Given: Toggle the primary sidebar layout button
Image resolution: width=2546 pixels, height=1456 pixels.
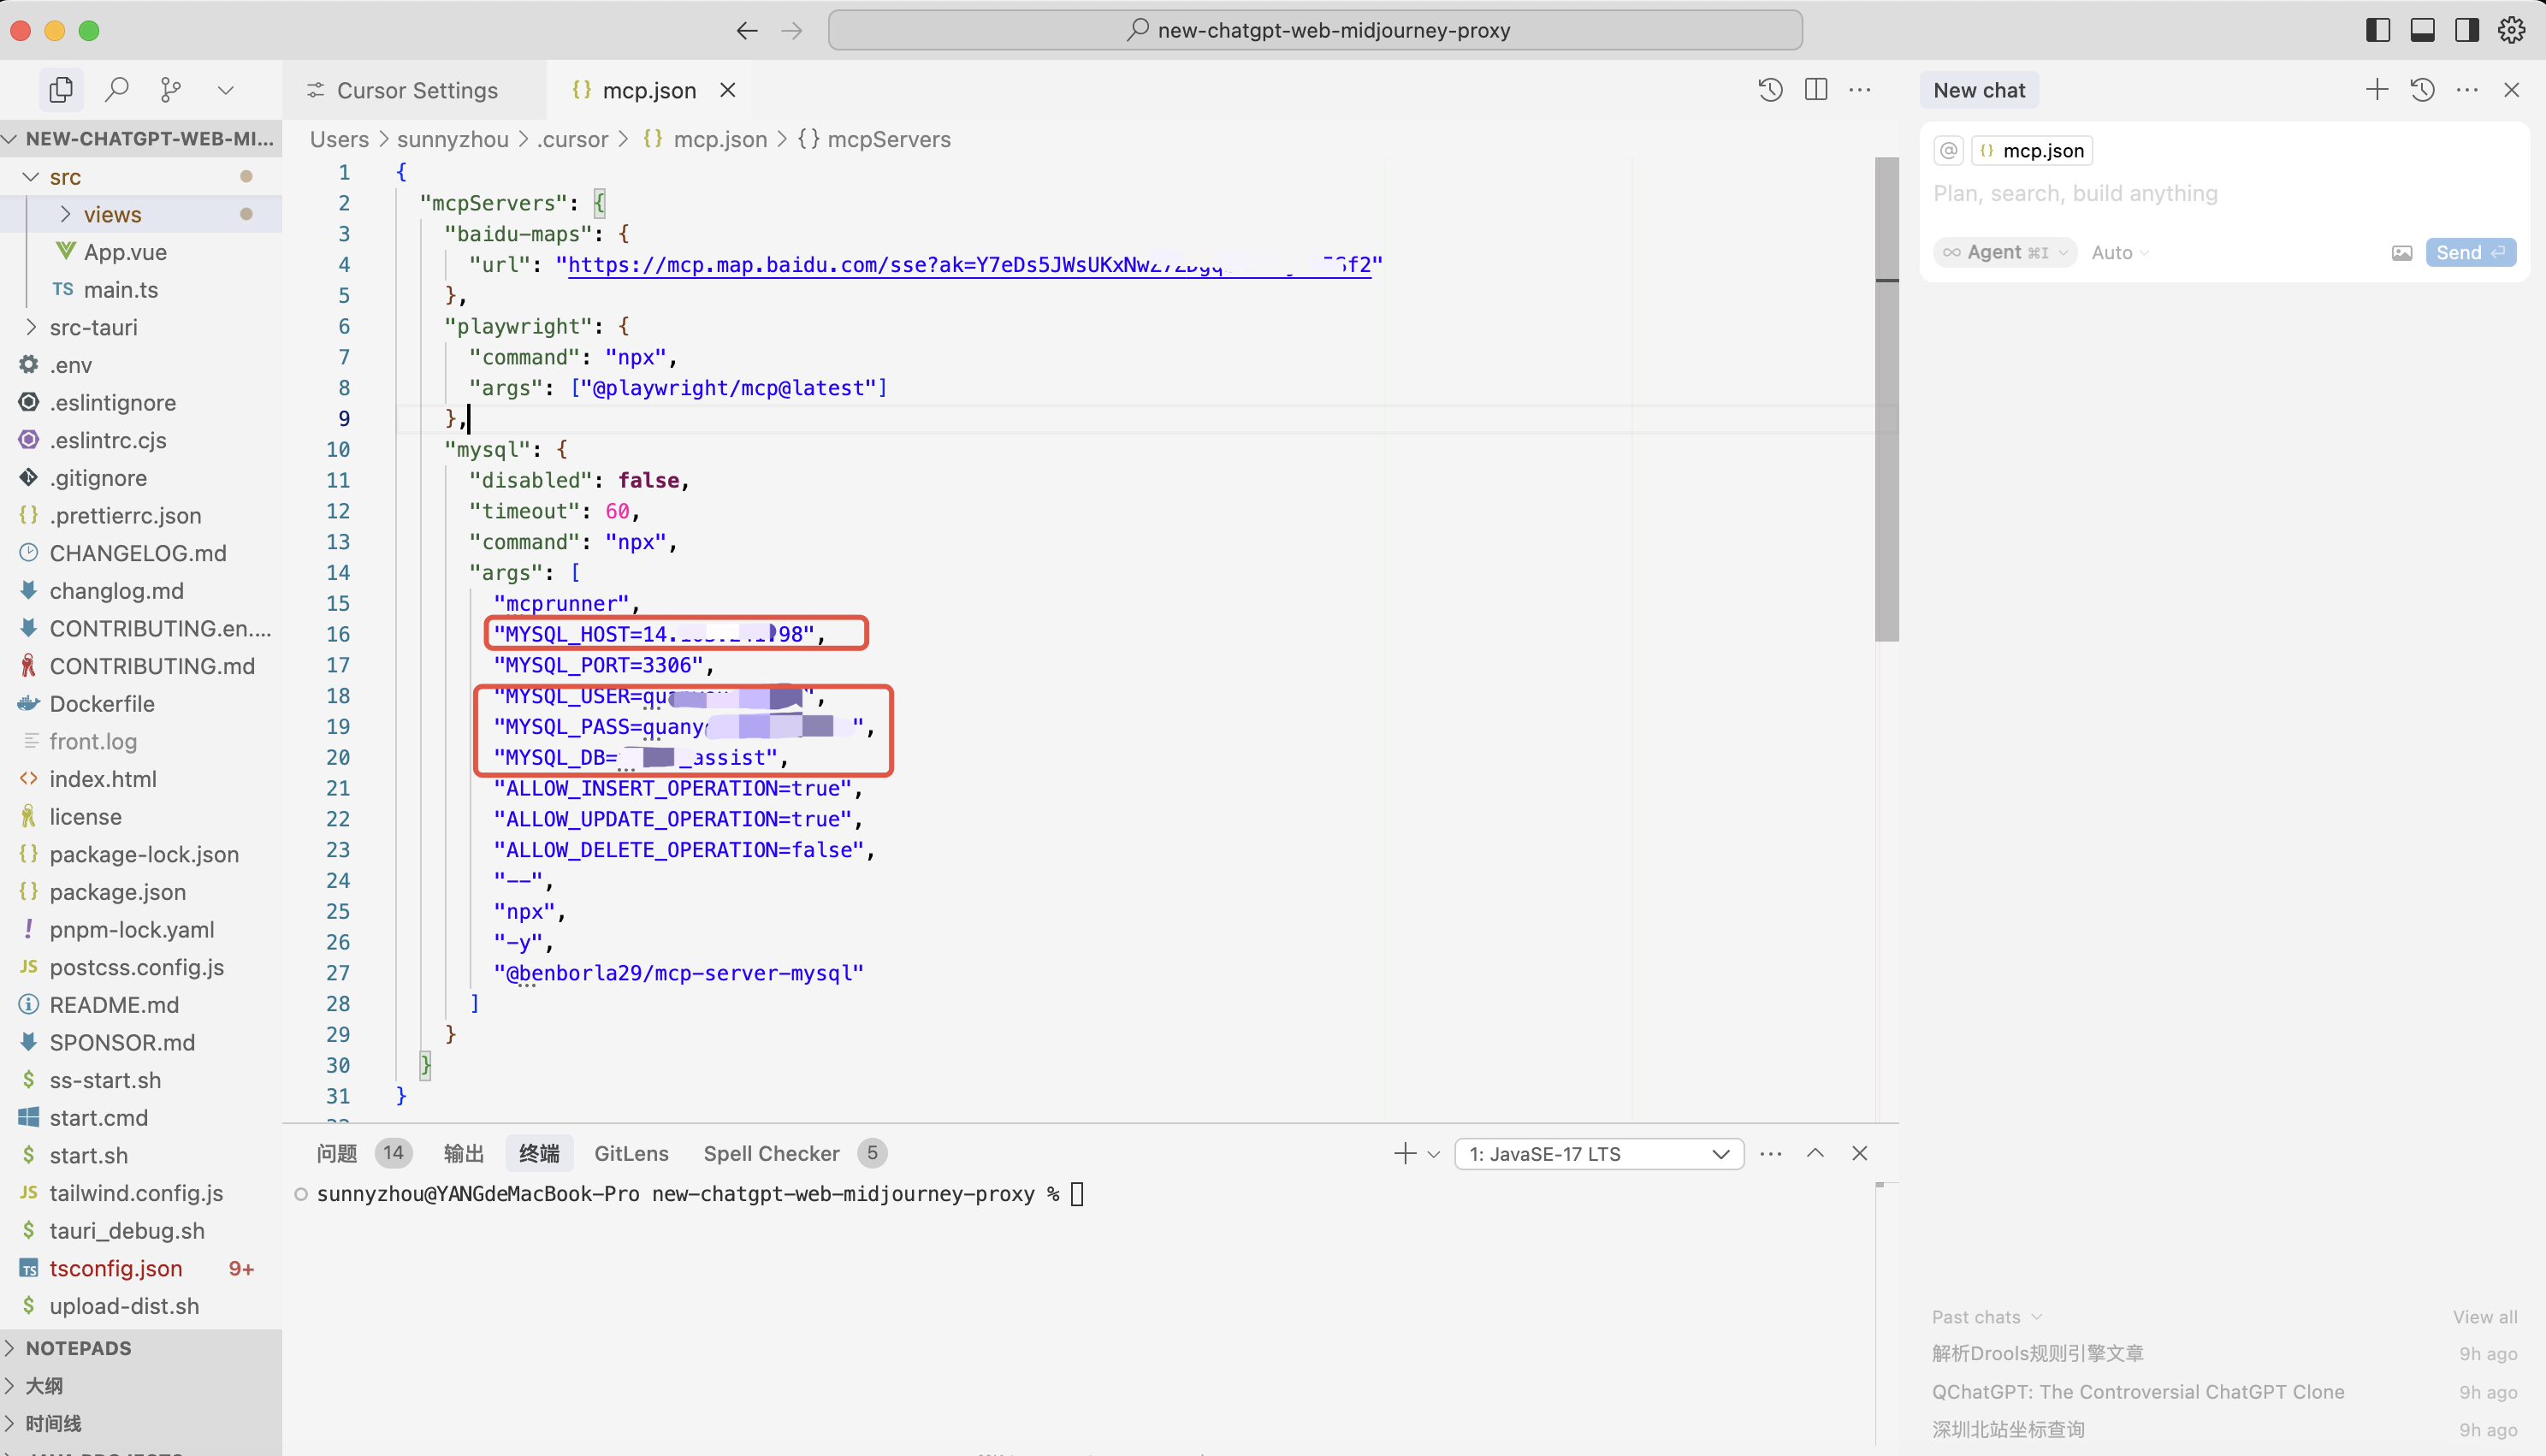Looking at the screenshot, I should pyautogui.click(x=2379, y=30).
